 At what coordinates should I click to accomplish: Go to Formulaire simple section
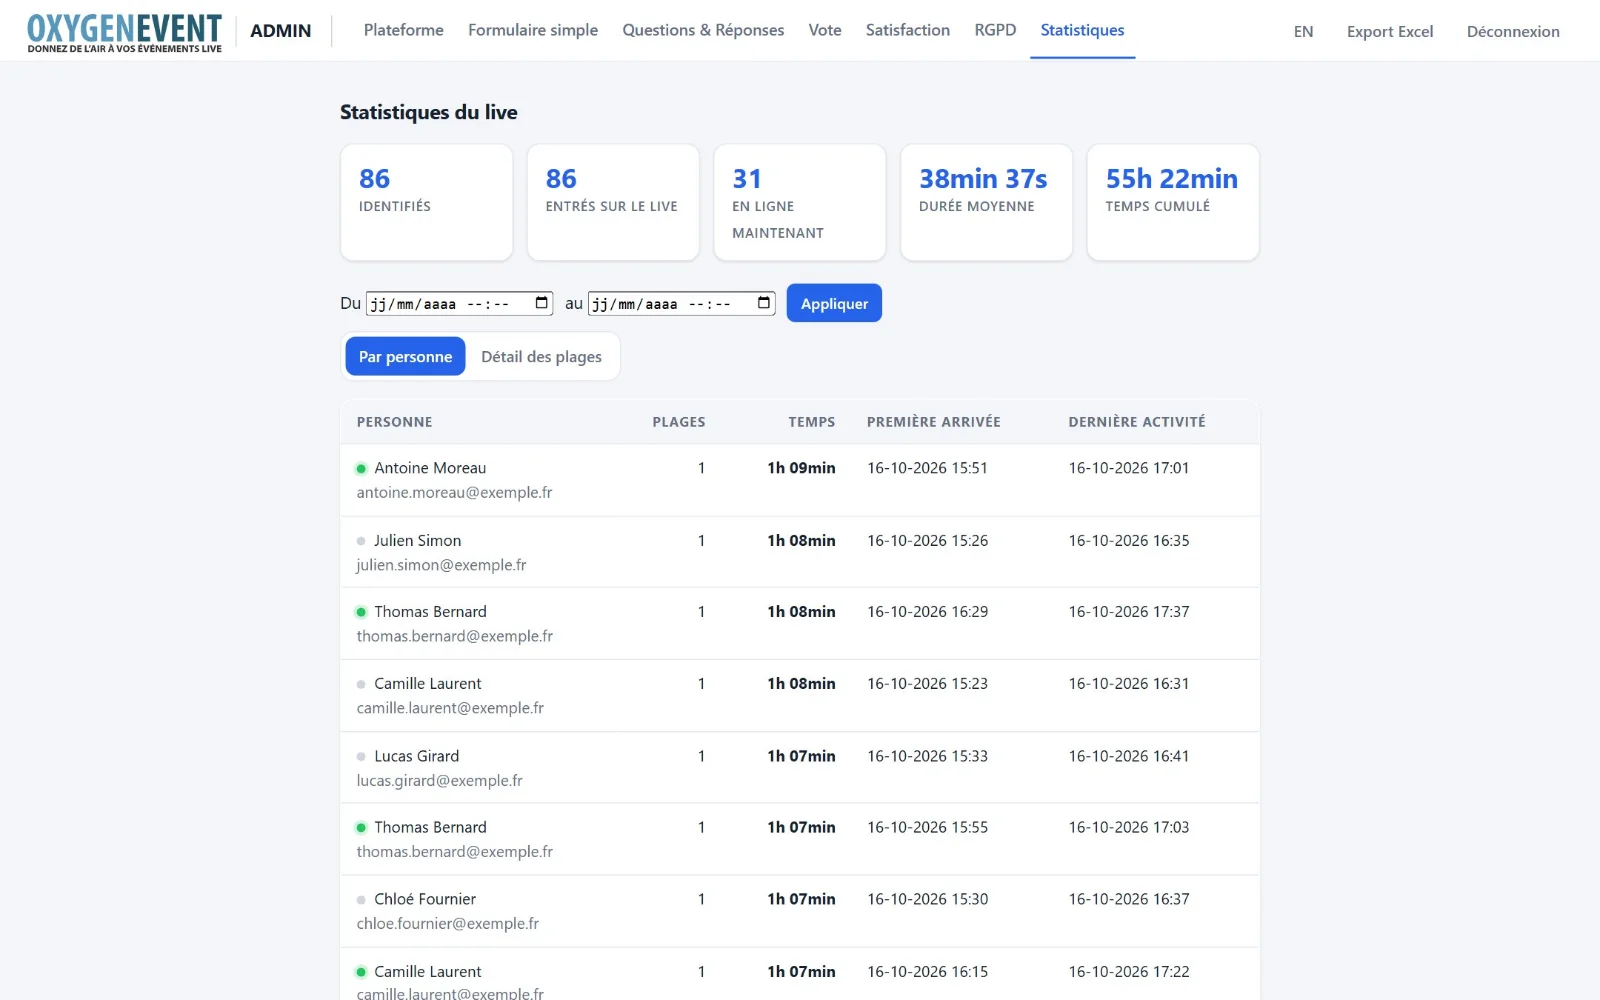(533, 30)
